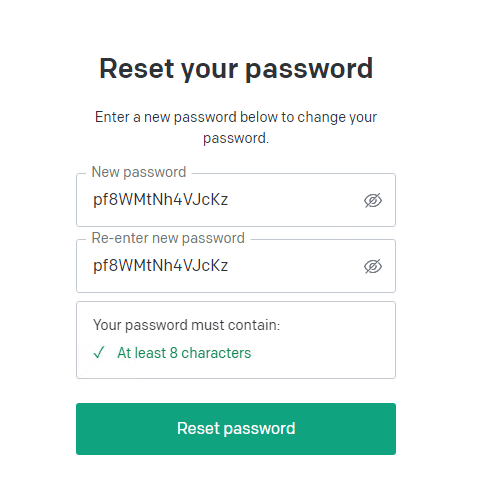Image resolution: width=488 pixels, height=493 pixels.
Task: Click the password requirements box
Action: coord(236,340)
